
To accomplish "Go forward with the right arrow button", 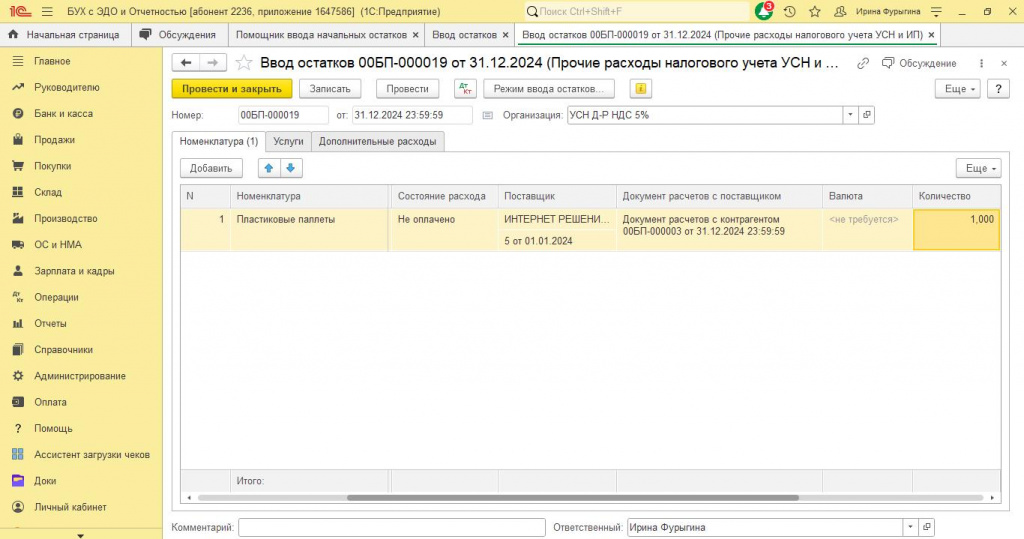I will point(213,63).
